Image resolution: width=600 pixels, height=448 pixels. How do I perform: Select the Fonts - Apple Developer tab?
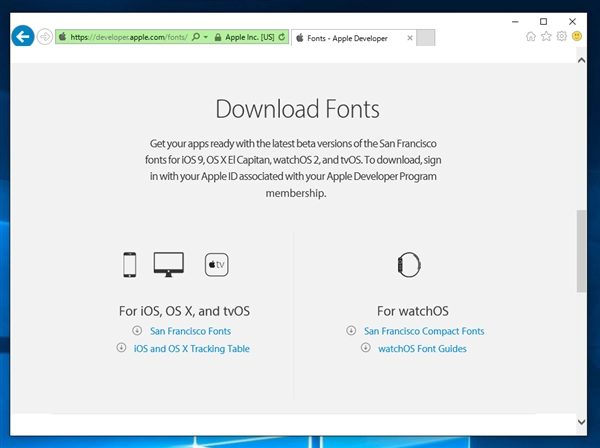(x=354, y=38)
